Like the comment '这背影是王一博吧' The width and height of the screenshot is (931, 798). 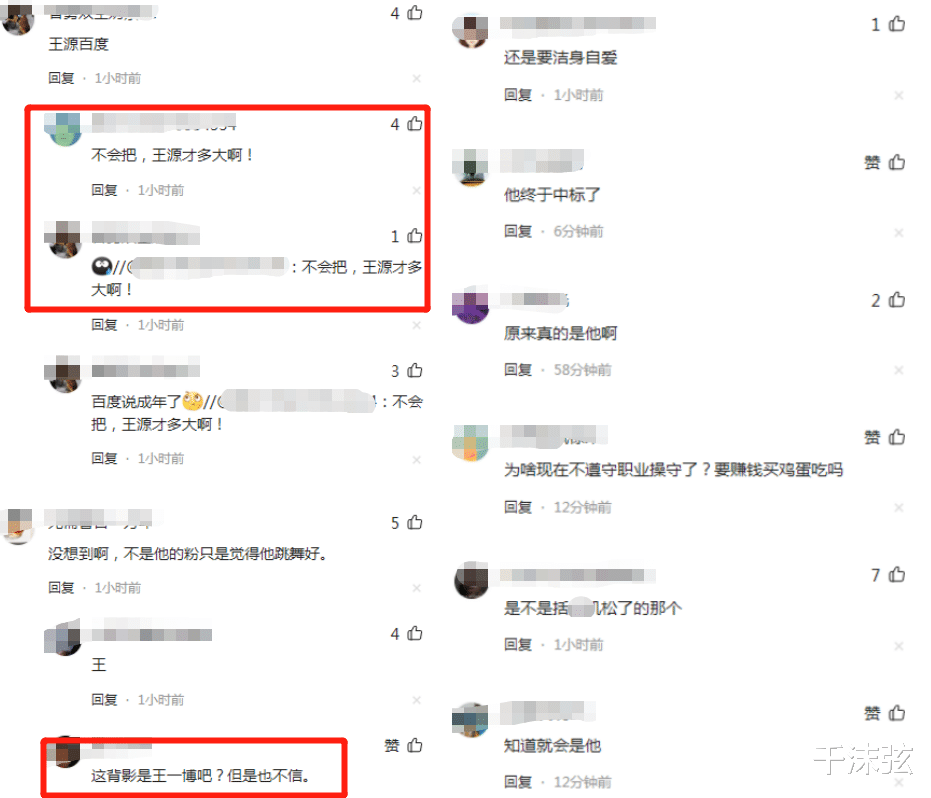pos(414,745)
